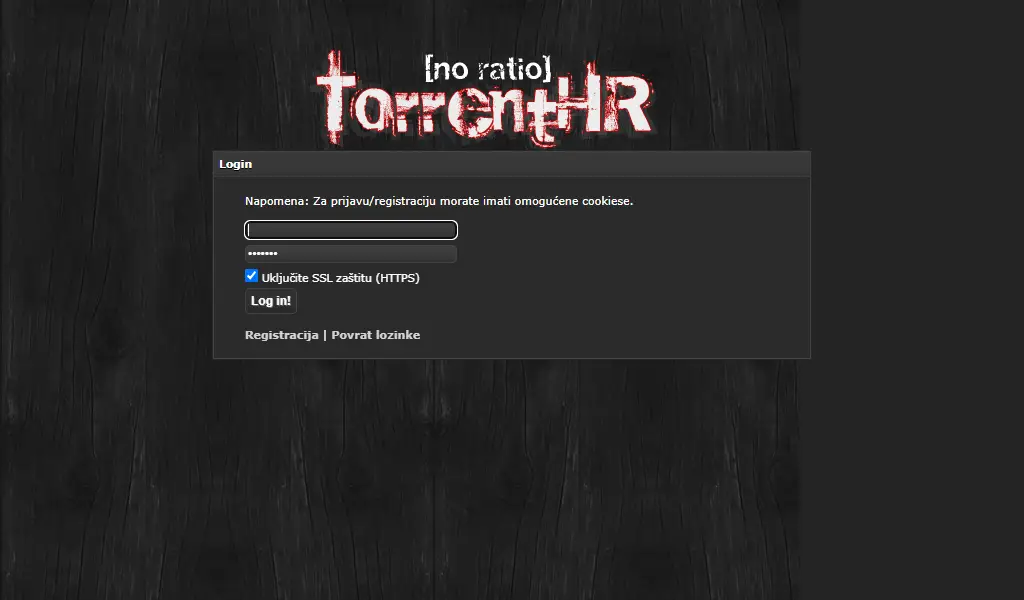Click the TorrentHR no ratio logo
The width and height of the screenshot is (1024, 600).
pyautogui.click(x=485, y=98)
